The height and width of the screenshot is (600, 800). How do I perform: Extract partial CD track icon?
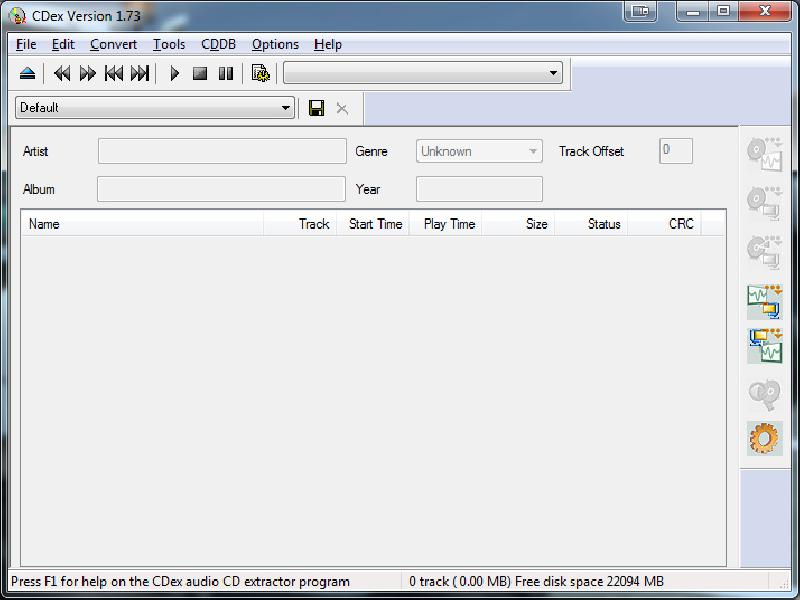pyautogui.click(x=764, y=252)
